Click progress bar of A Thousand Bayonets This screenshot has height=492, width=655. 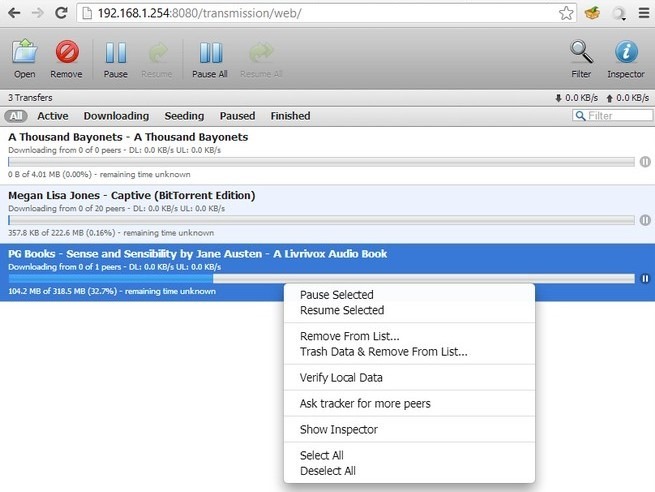[321, 162]
